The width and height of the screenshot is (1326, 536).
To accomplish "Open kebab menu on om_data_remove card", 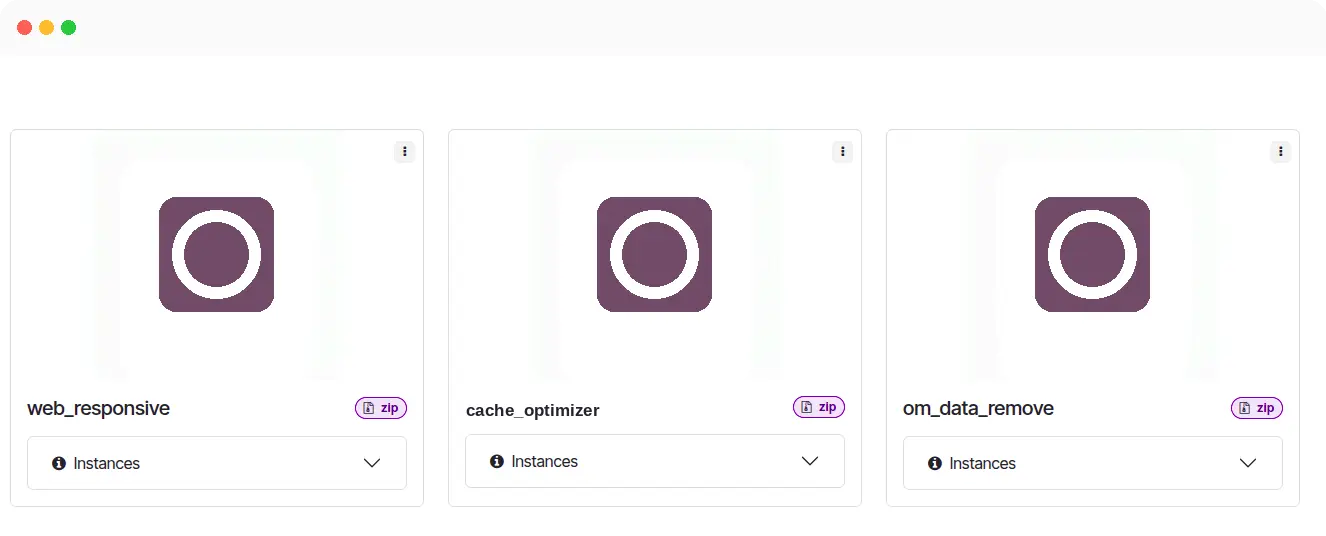I will coord(1281,152).
